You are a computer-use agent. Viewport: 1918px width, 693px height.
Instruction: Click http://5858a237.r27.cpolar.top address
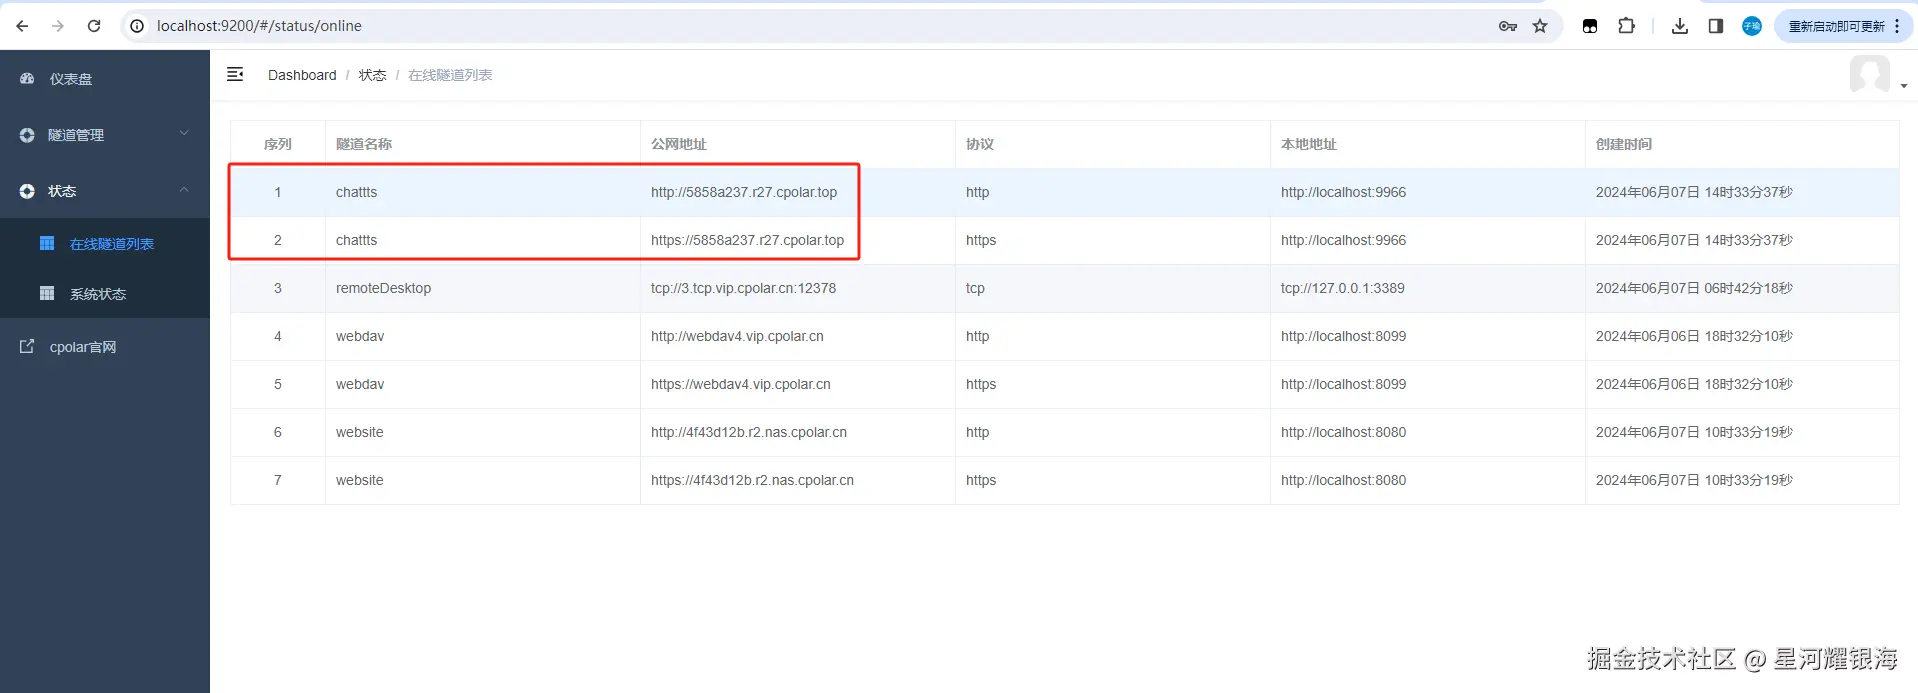744,192
